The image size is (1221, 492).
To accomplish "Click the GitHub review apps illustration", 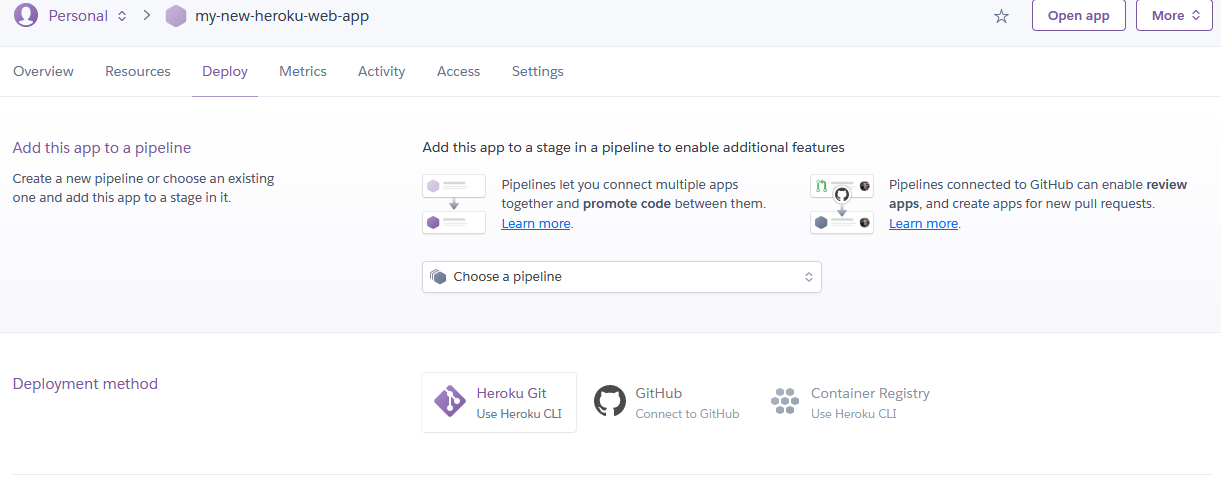I will click(x=841, y=204).
